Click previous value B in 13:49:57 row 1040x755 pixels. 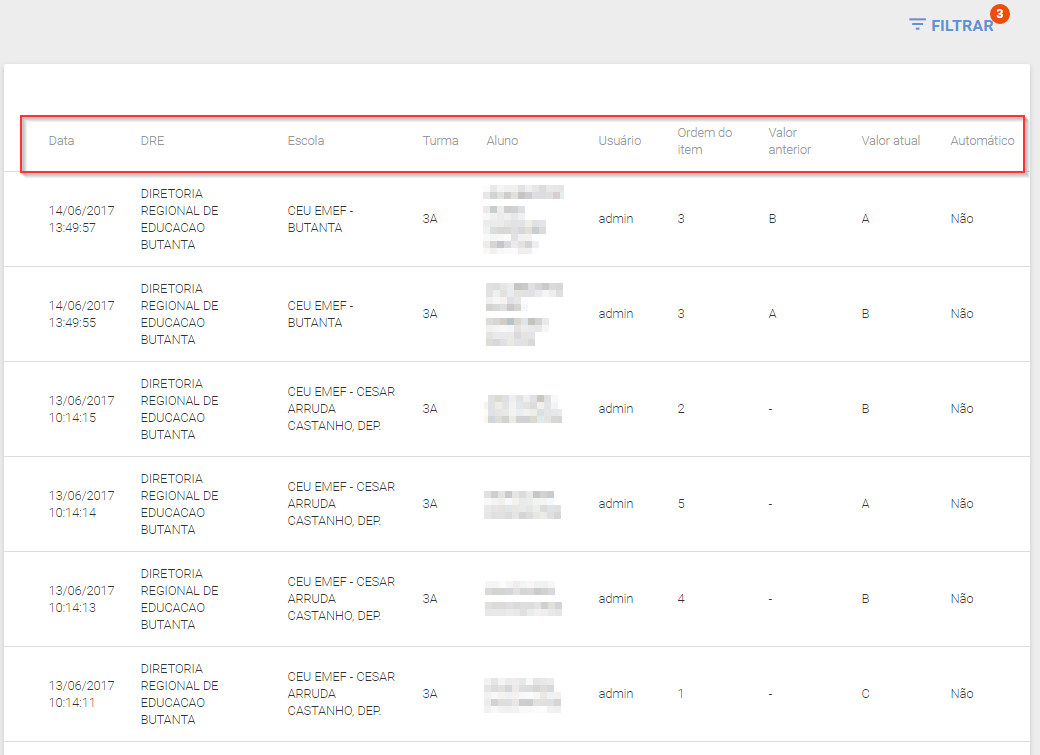pos(772,219)
